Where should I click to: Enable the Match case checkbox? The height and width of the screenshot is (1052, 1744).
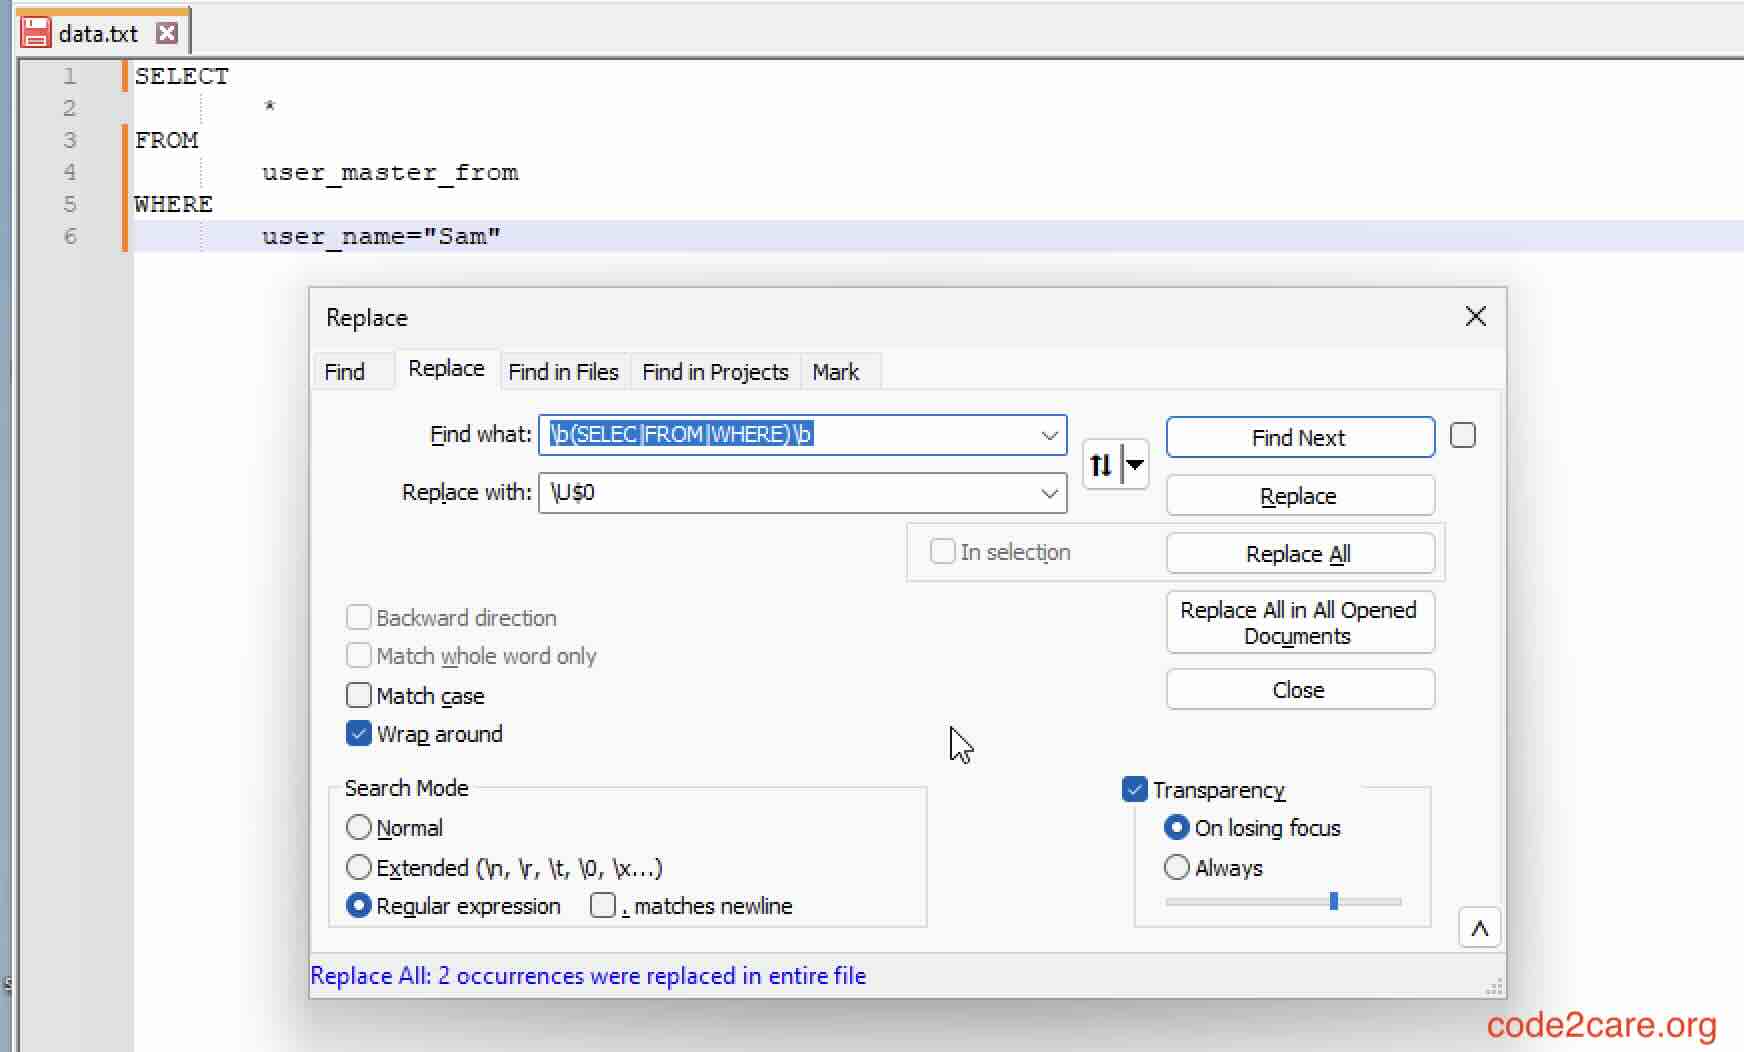pyautogui.click(x=359, y=695)
